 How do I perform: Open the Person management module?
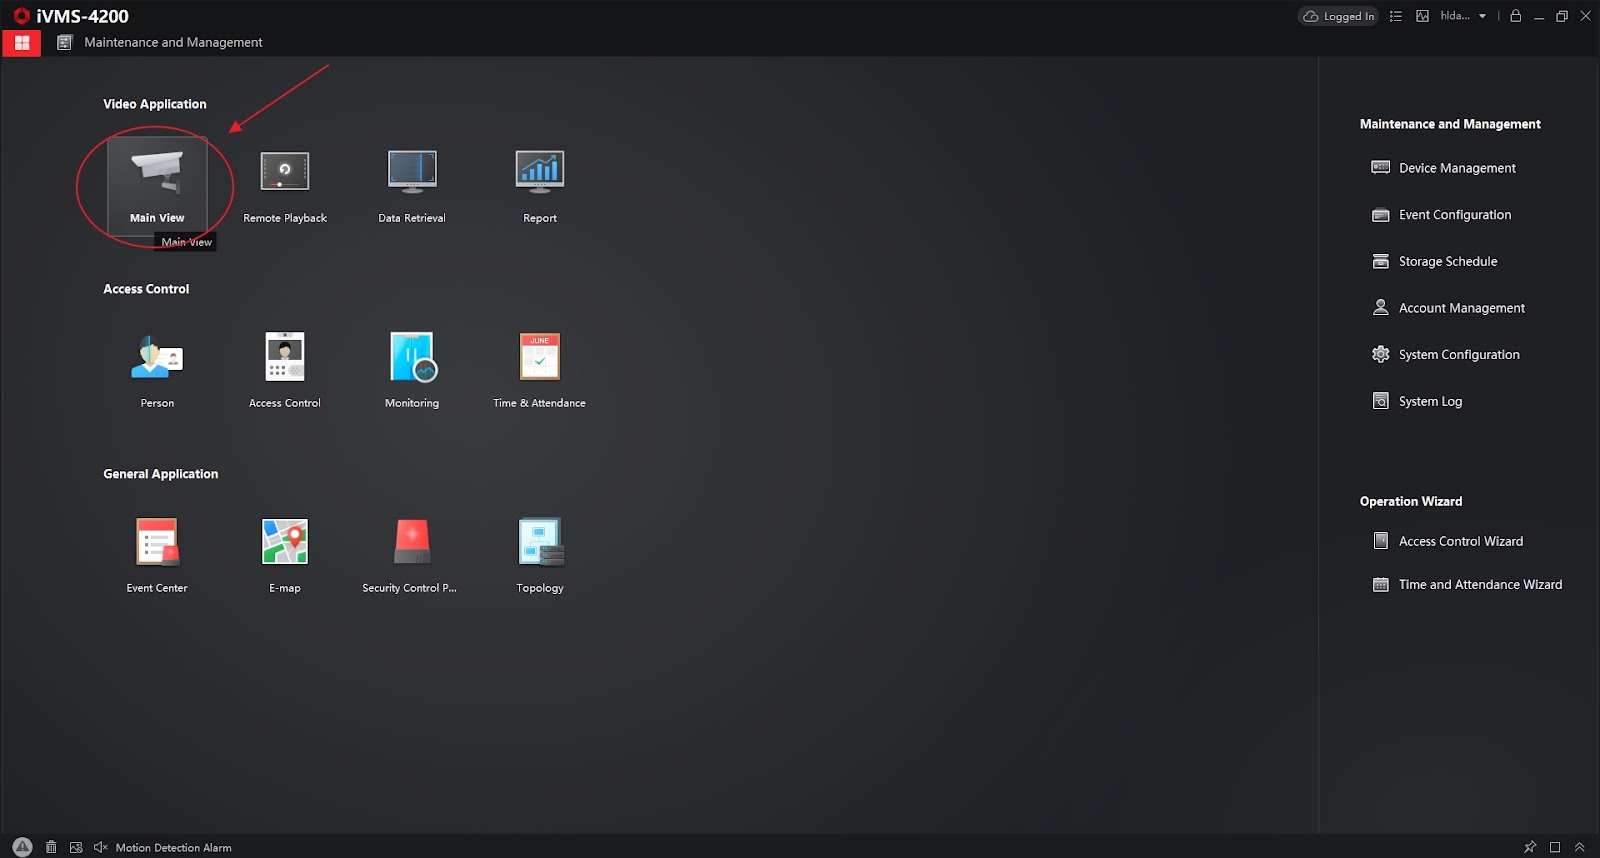click(157, 370)
